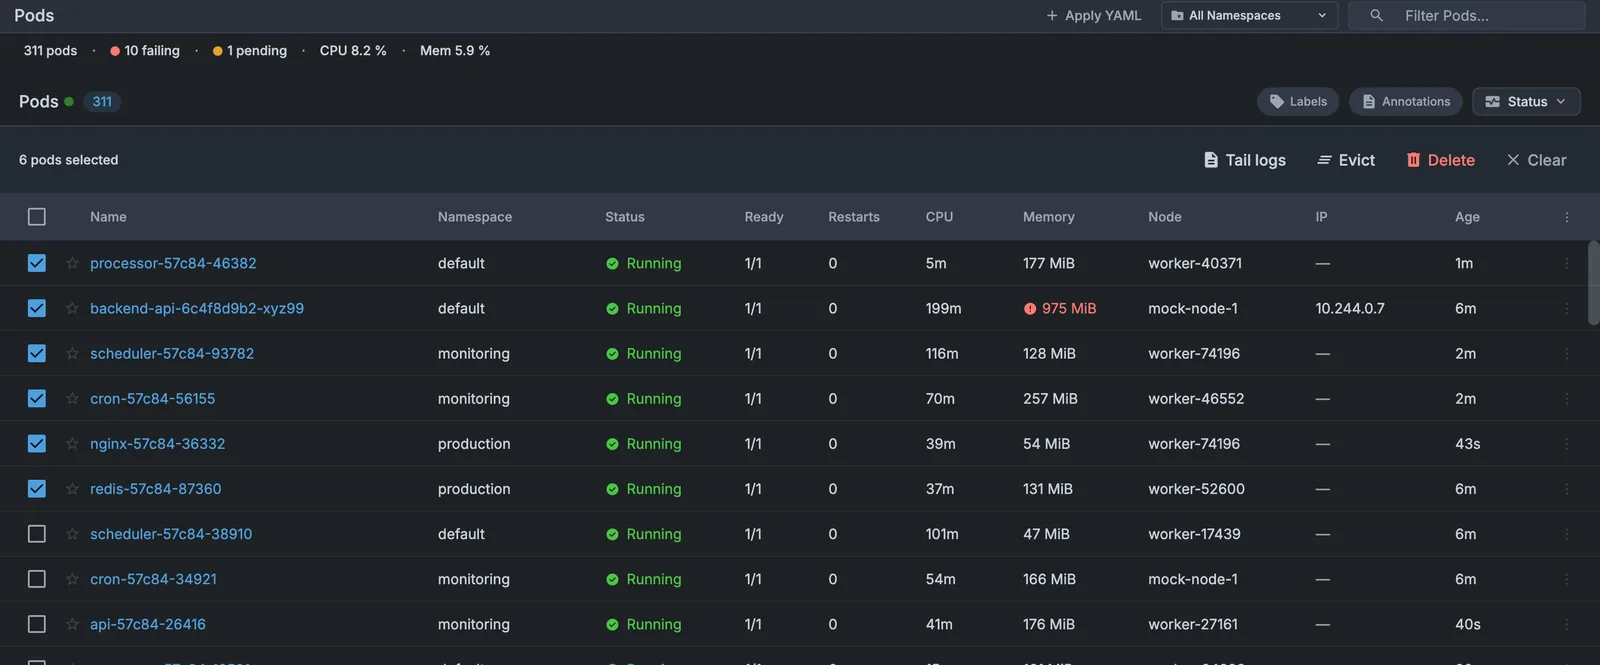This screenshot has height=665, width=1600.
Task: Sort by the CPU column header
Action: pos(939,217)
